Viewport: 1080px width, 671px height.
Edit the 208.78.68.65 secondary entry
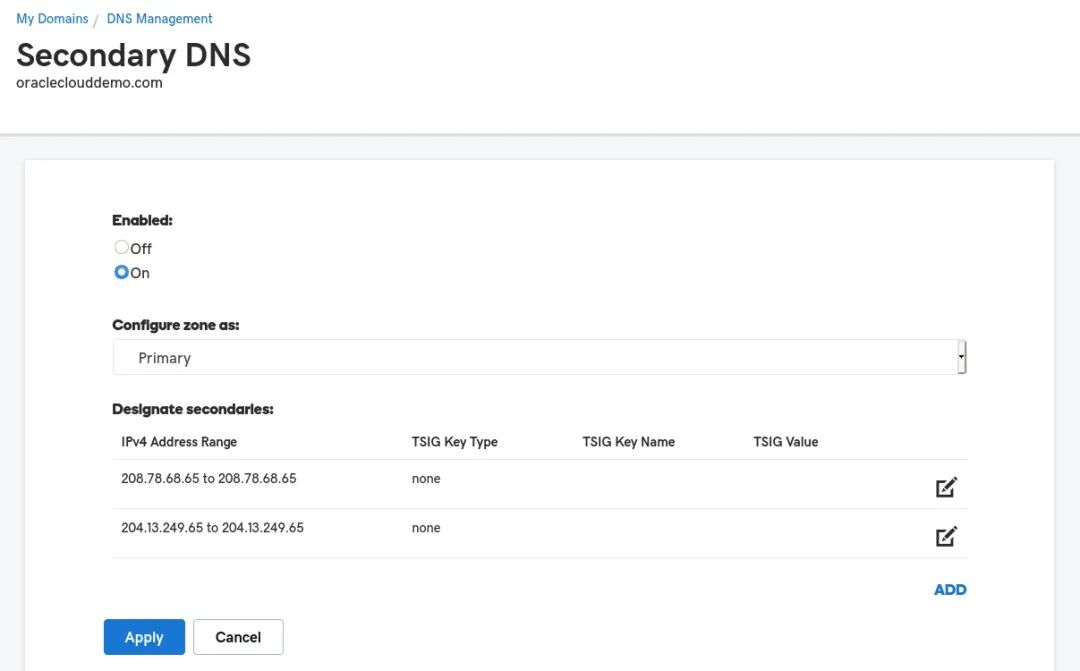(x=945, y=488)
